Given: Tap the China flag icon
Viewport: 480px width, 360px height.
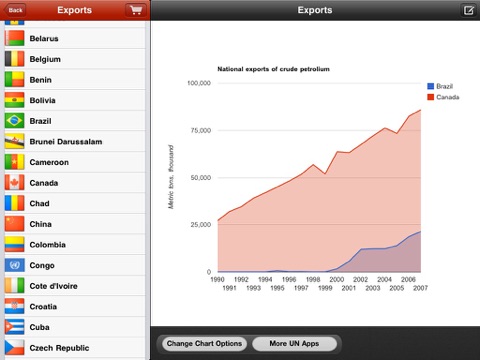Looking at the screenshot, I should 14,224.
